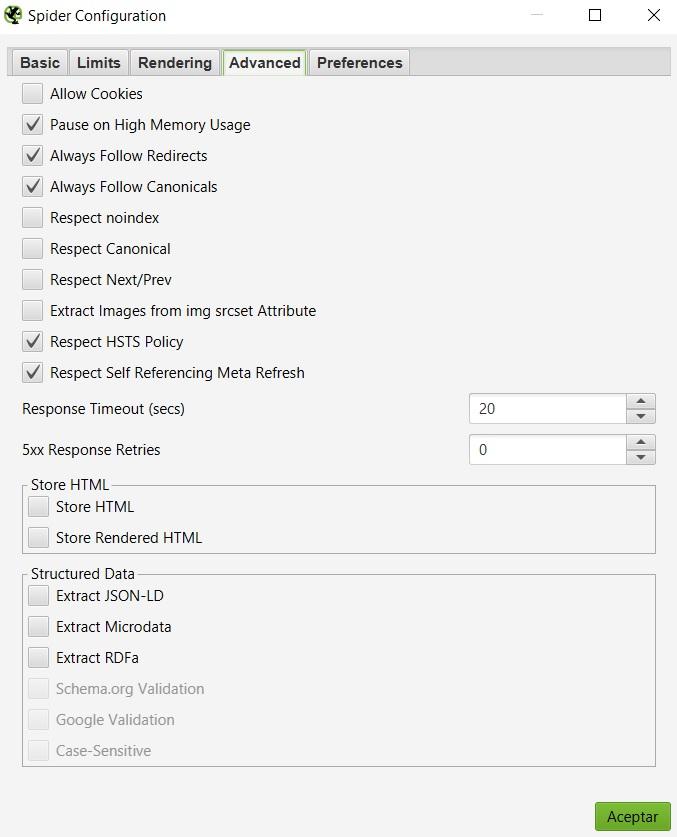
Task: Click the Response Timeout value field
Action: (x=548, y=409)
